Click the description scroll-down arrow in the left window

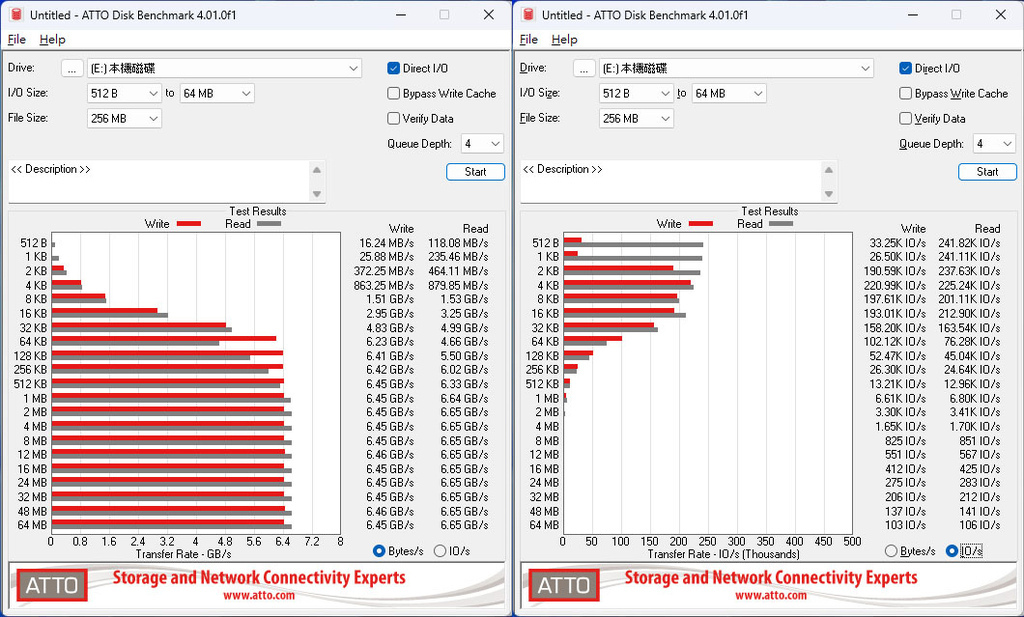tap(317, 194)
